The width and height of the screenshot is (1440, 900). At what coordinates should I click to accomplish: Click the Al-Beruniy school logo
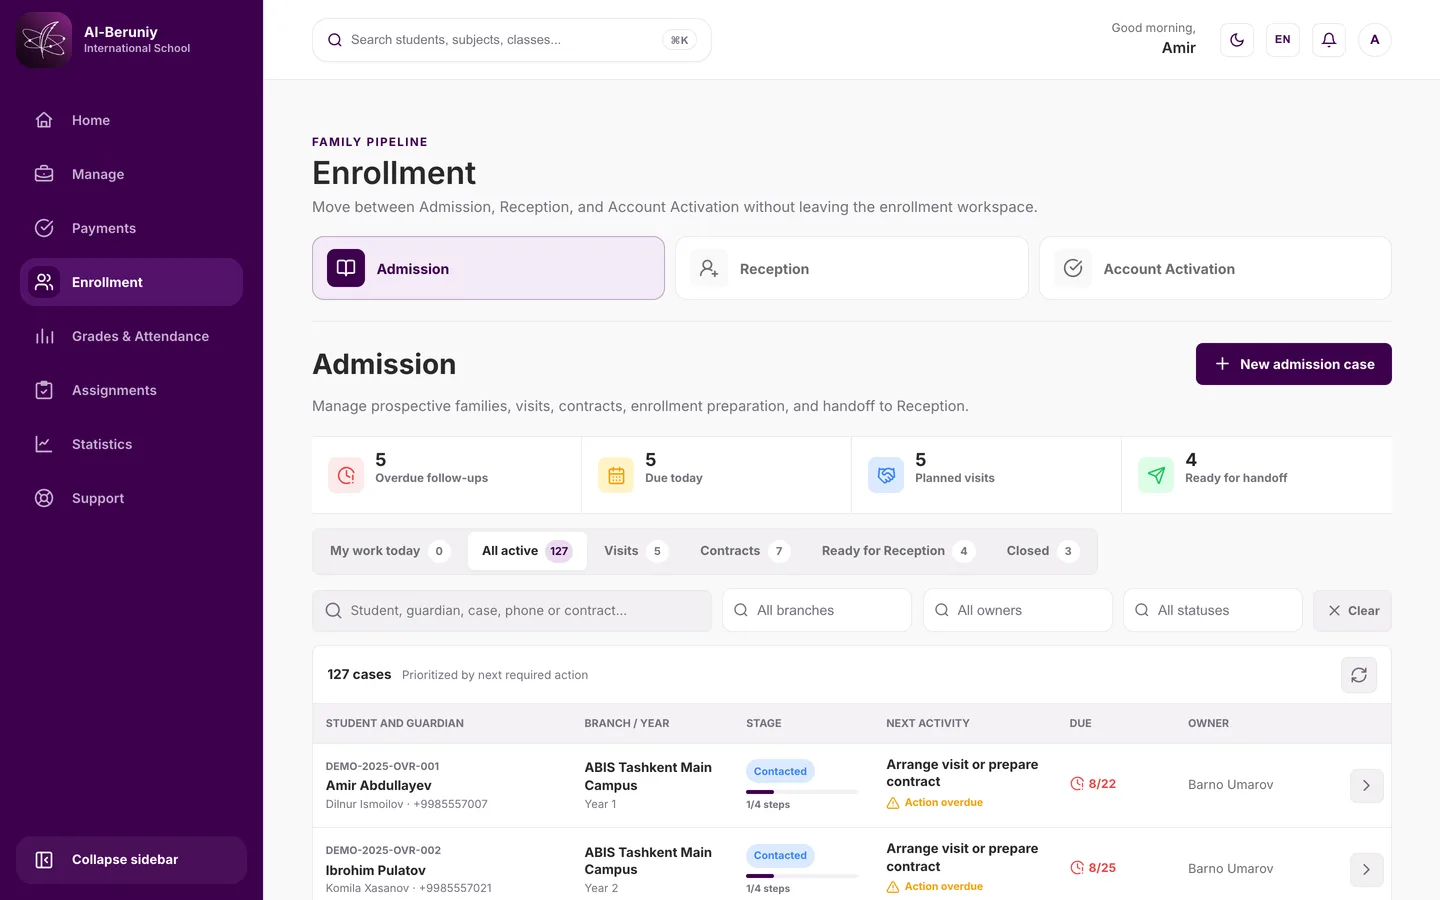44,40
